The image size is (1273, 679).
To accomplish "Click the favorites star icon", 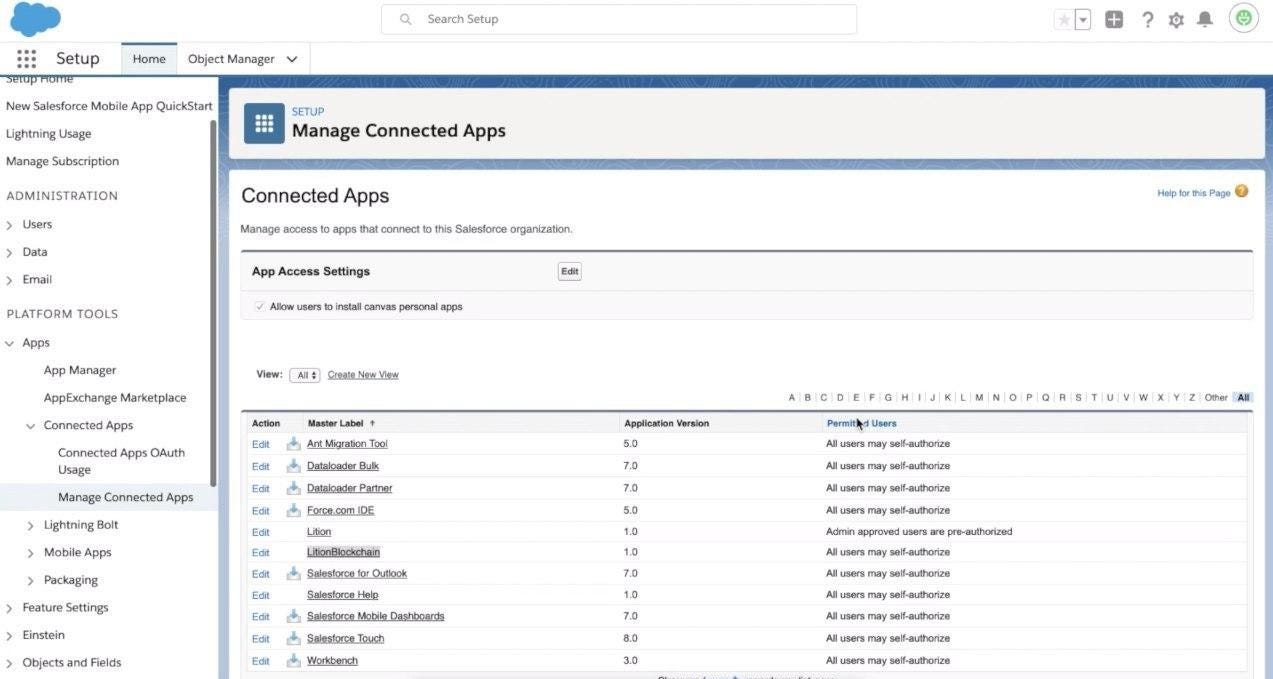I will (1064, 20).
